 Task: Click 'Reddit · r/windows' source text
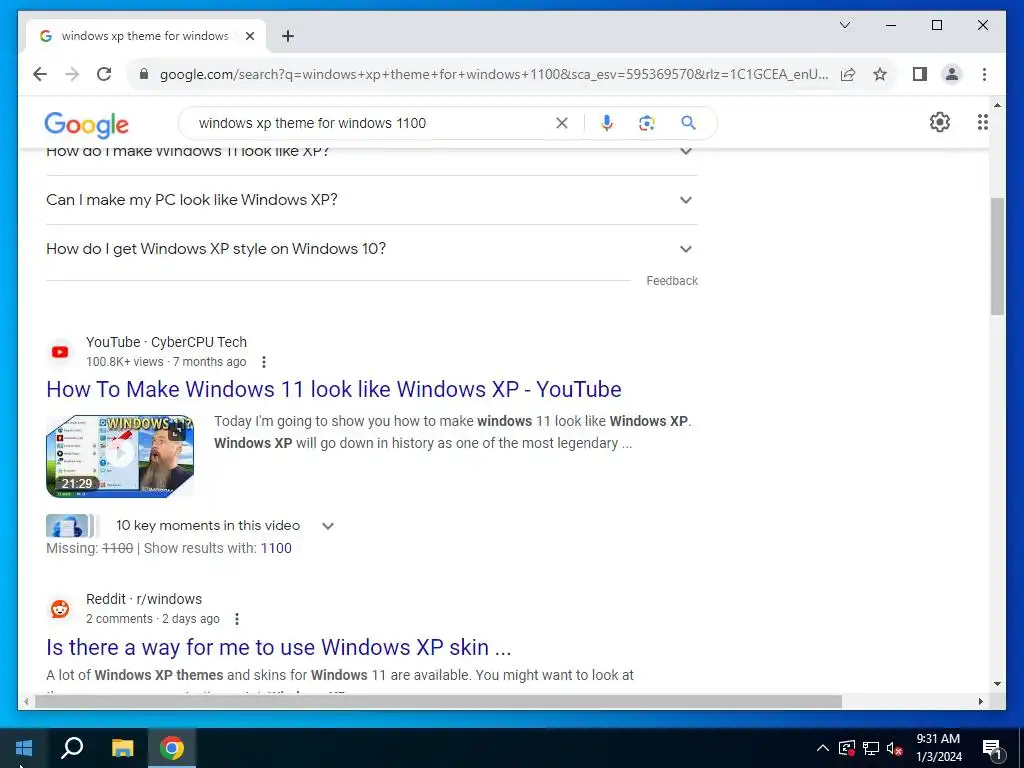144,599
